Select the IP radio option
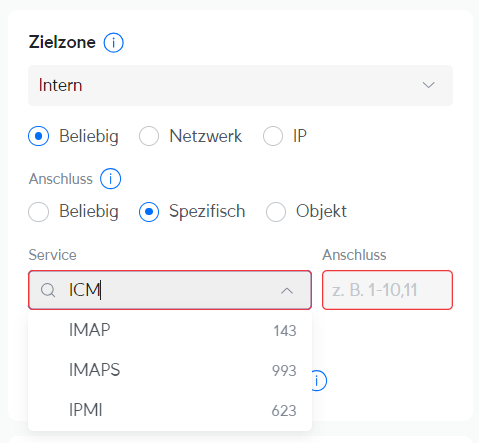Screen dimensions: 479x443 [273, 136]
